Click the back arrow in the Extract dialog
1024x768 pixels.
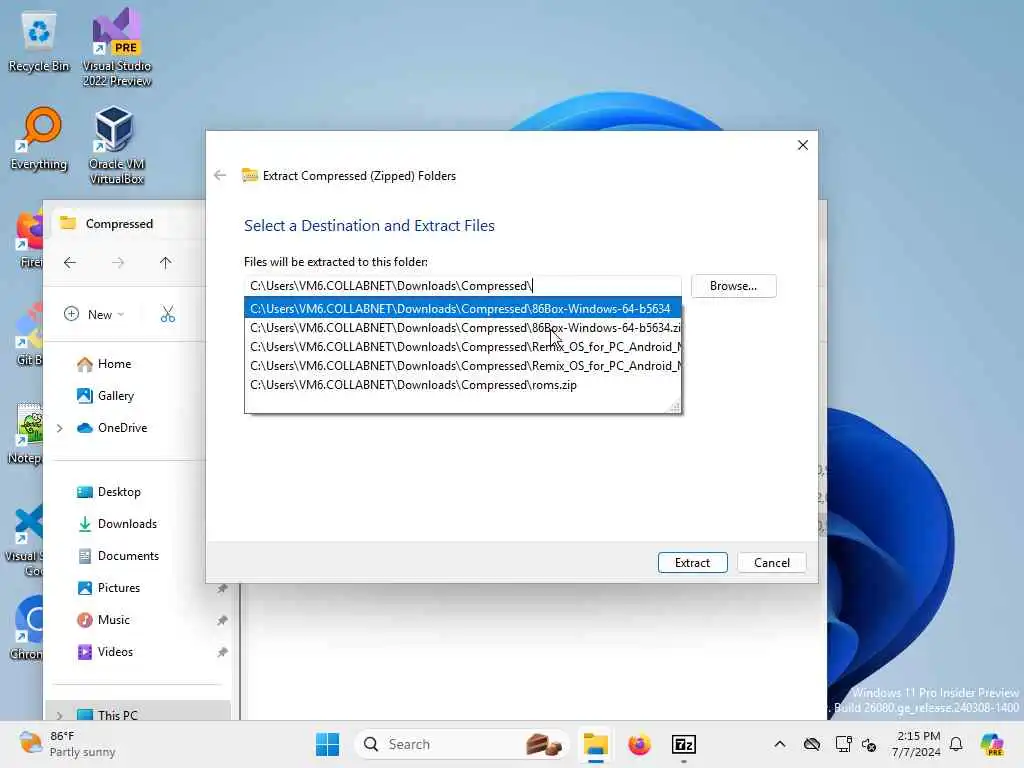coord(220,175)
